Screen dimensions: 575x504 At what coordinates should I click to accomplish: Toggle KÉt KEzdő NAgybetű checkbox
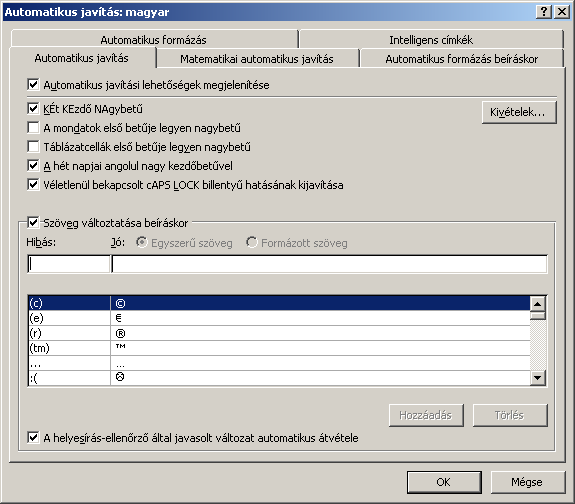[33, 109]
